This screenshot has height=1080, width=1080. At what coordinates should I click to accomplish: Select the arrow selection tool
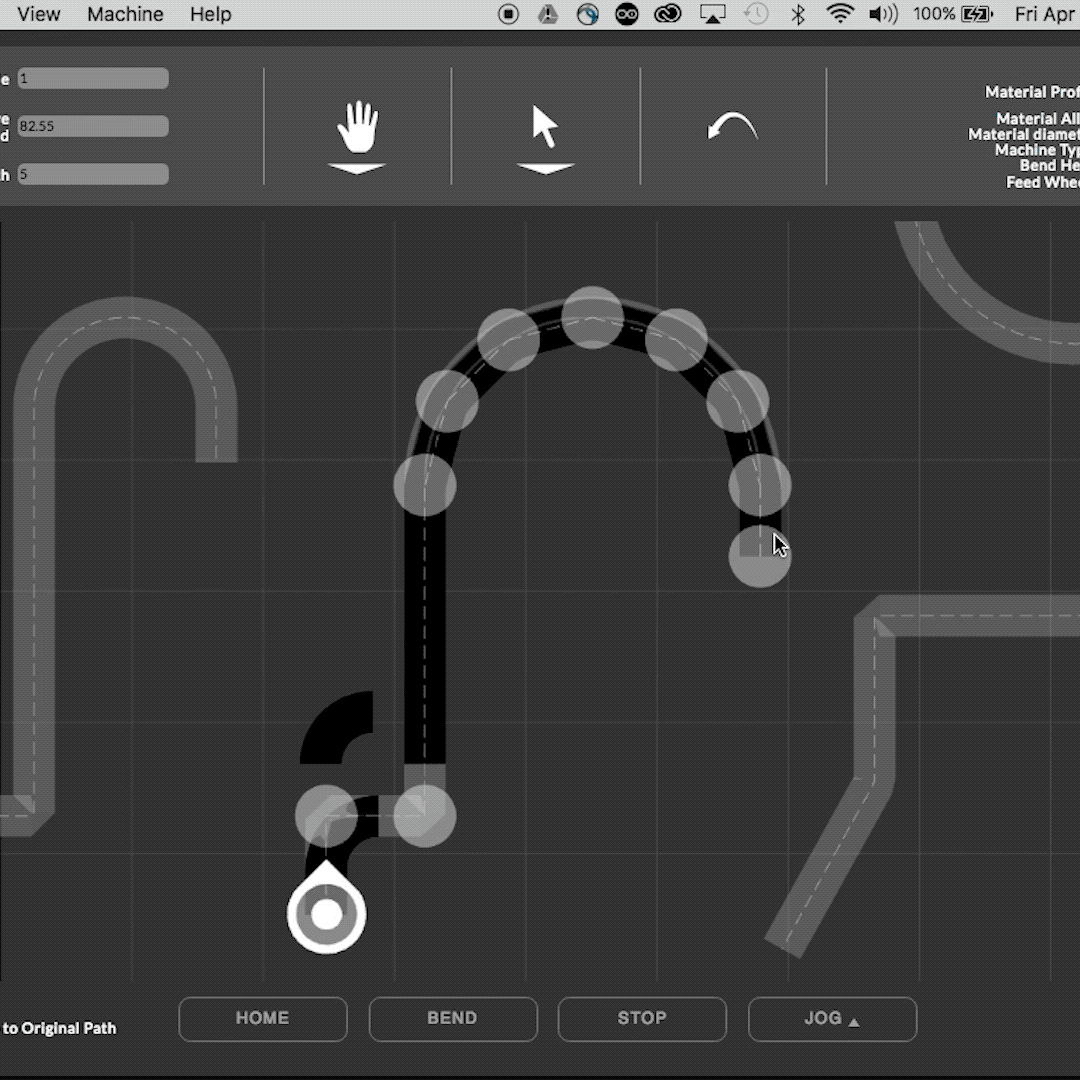(x=545, y=125)
